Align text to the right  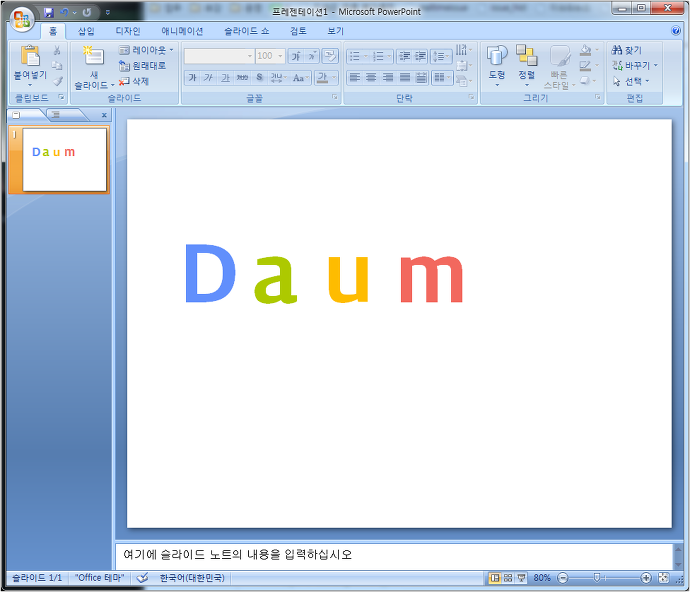388,78
